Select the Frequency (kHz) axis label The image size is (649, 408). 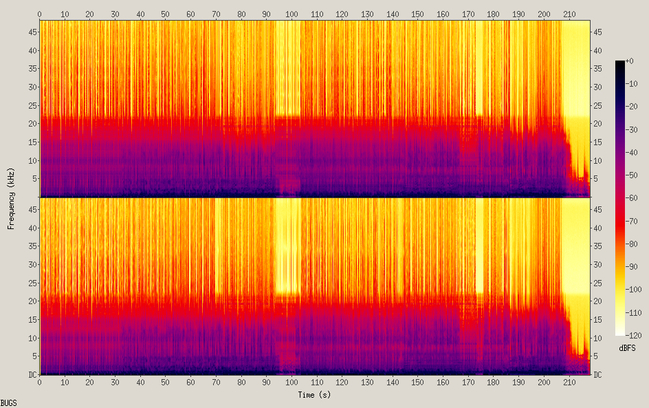[11, 198]
